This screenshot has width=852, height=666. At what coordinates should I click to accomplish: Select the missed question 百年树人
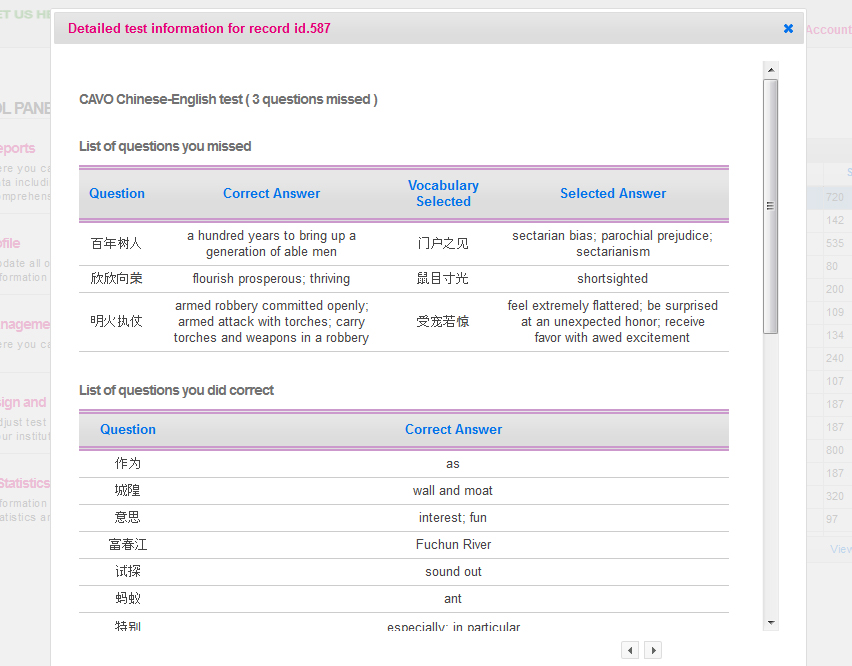click(x=116, y=244)
